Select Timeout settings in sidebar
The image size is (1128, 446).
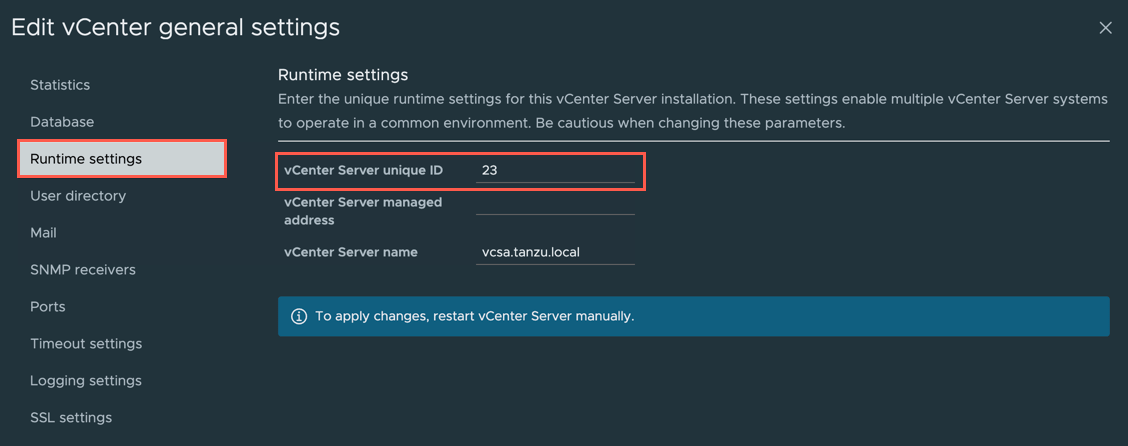(x=86, y=344)
